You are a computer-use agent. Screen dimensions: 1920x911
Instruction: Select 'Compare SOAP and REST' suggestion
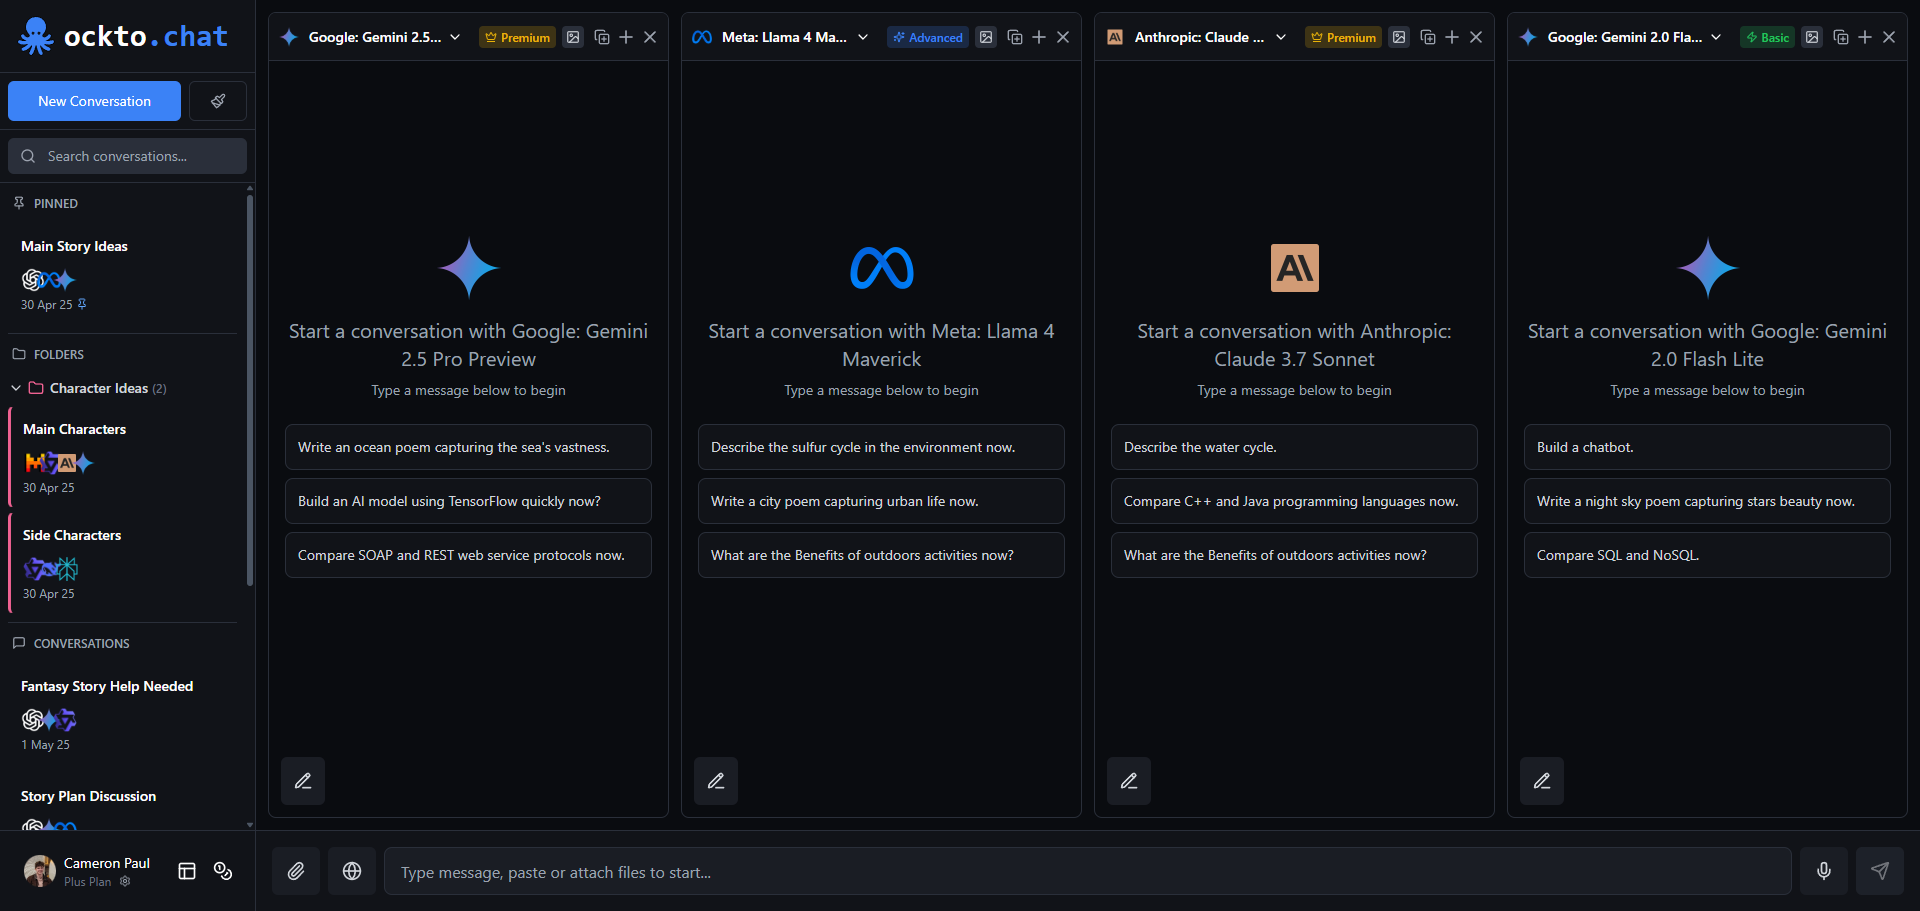(468, 555)
